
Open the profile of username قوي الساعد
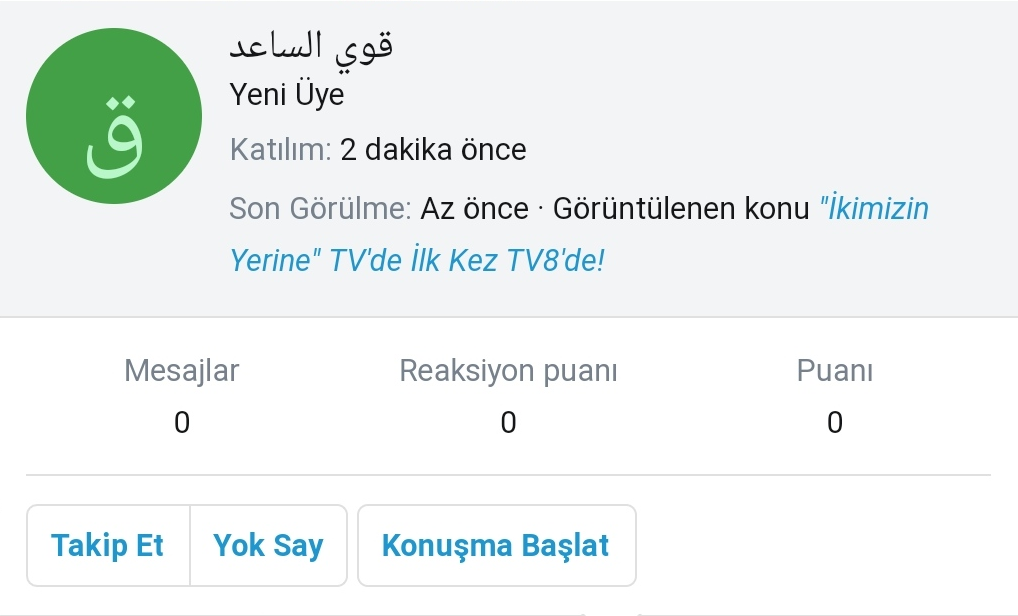310,46
